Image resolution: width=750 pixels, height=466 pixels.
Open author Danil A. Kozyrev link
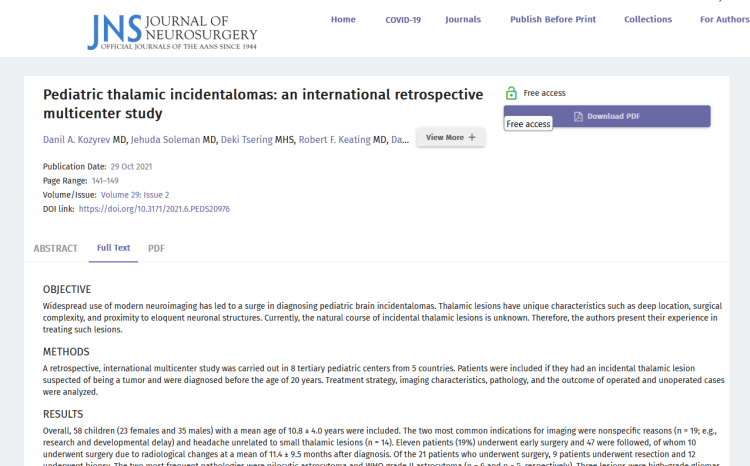coord(77,139)
